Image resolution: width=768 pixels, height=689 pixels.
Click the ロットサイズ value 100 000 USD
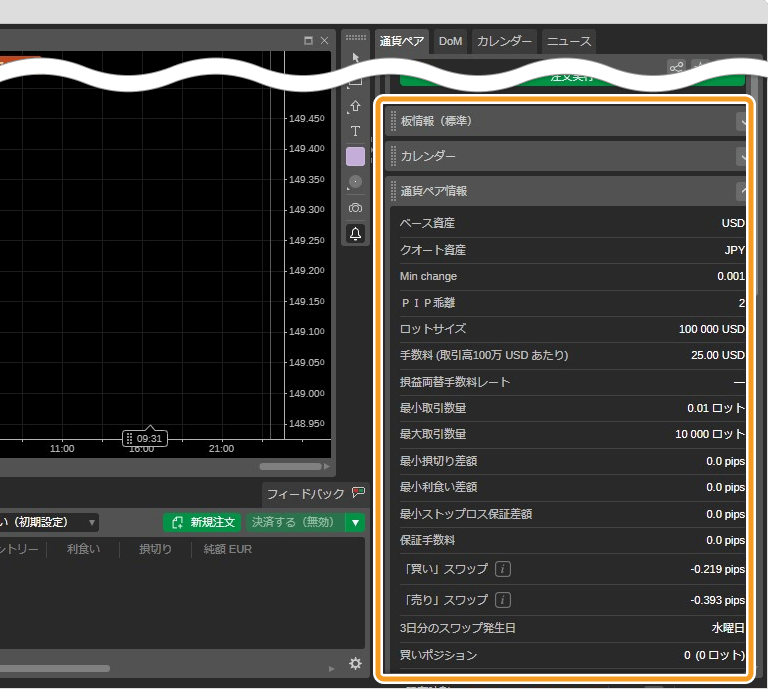pos(712,329)
